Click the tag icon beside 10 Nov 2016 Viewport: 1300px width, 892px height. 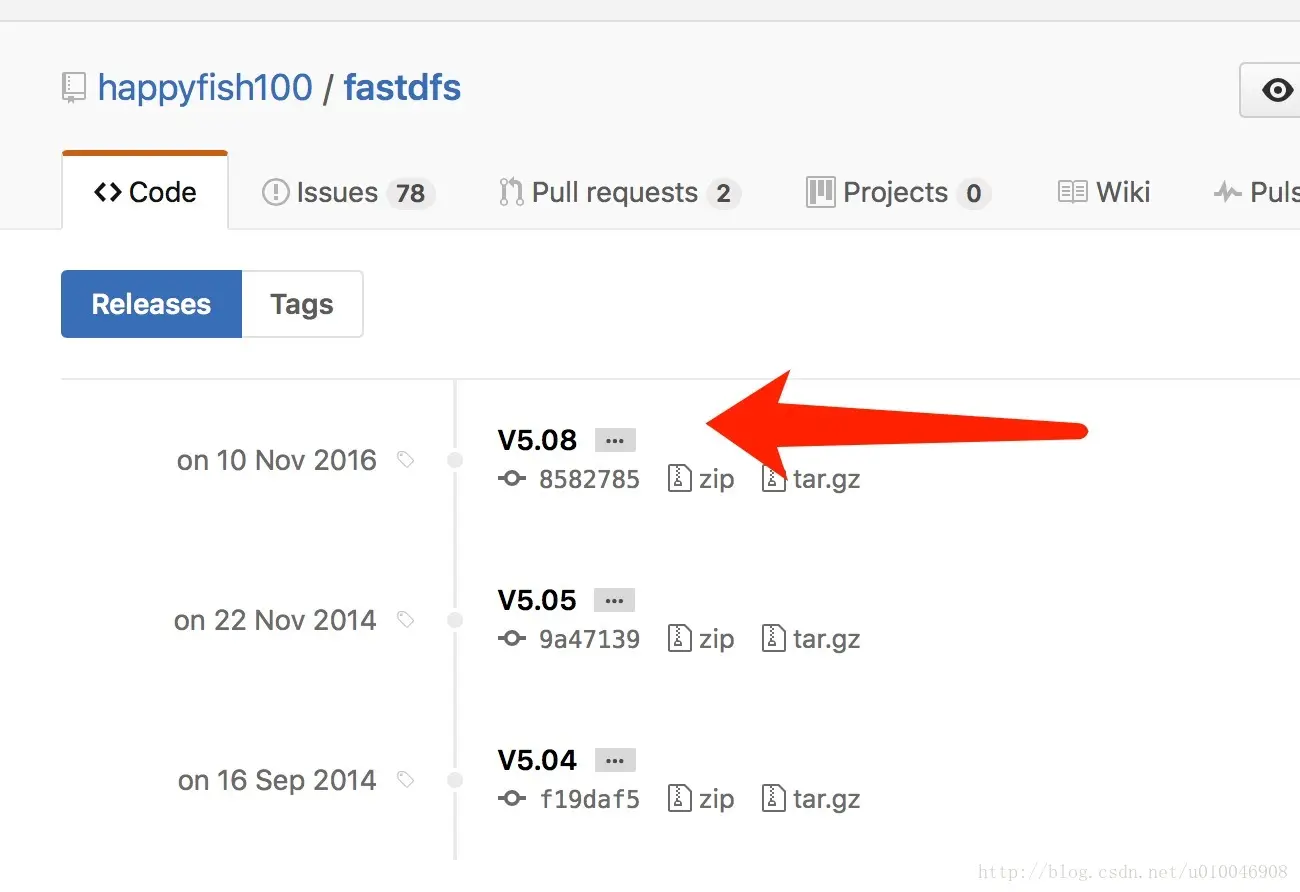pos(405,460)
